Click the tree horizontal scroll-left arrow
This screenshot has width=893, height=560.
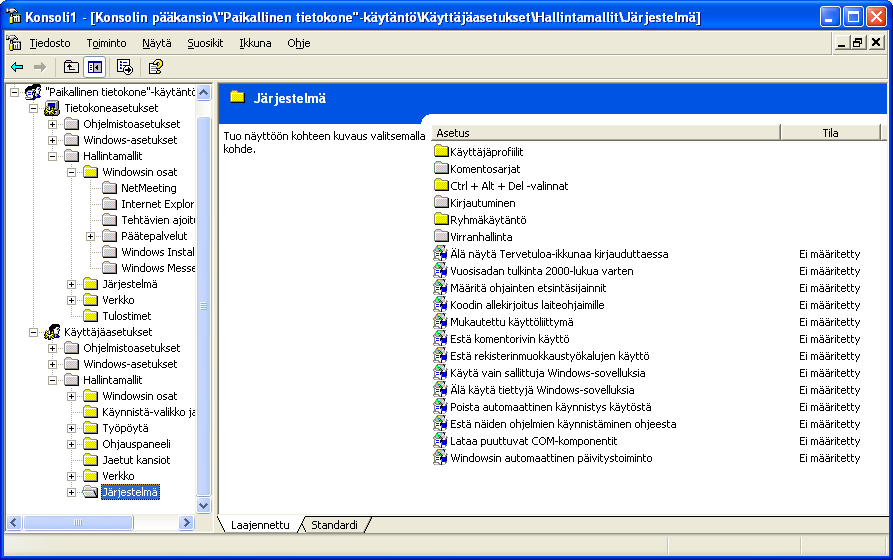[x=14, y=522]
